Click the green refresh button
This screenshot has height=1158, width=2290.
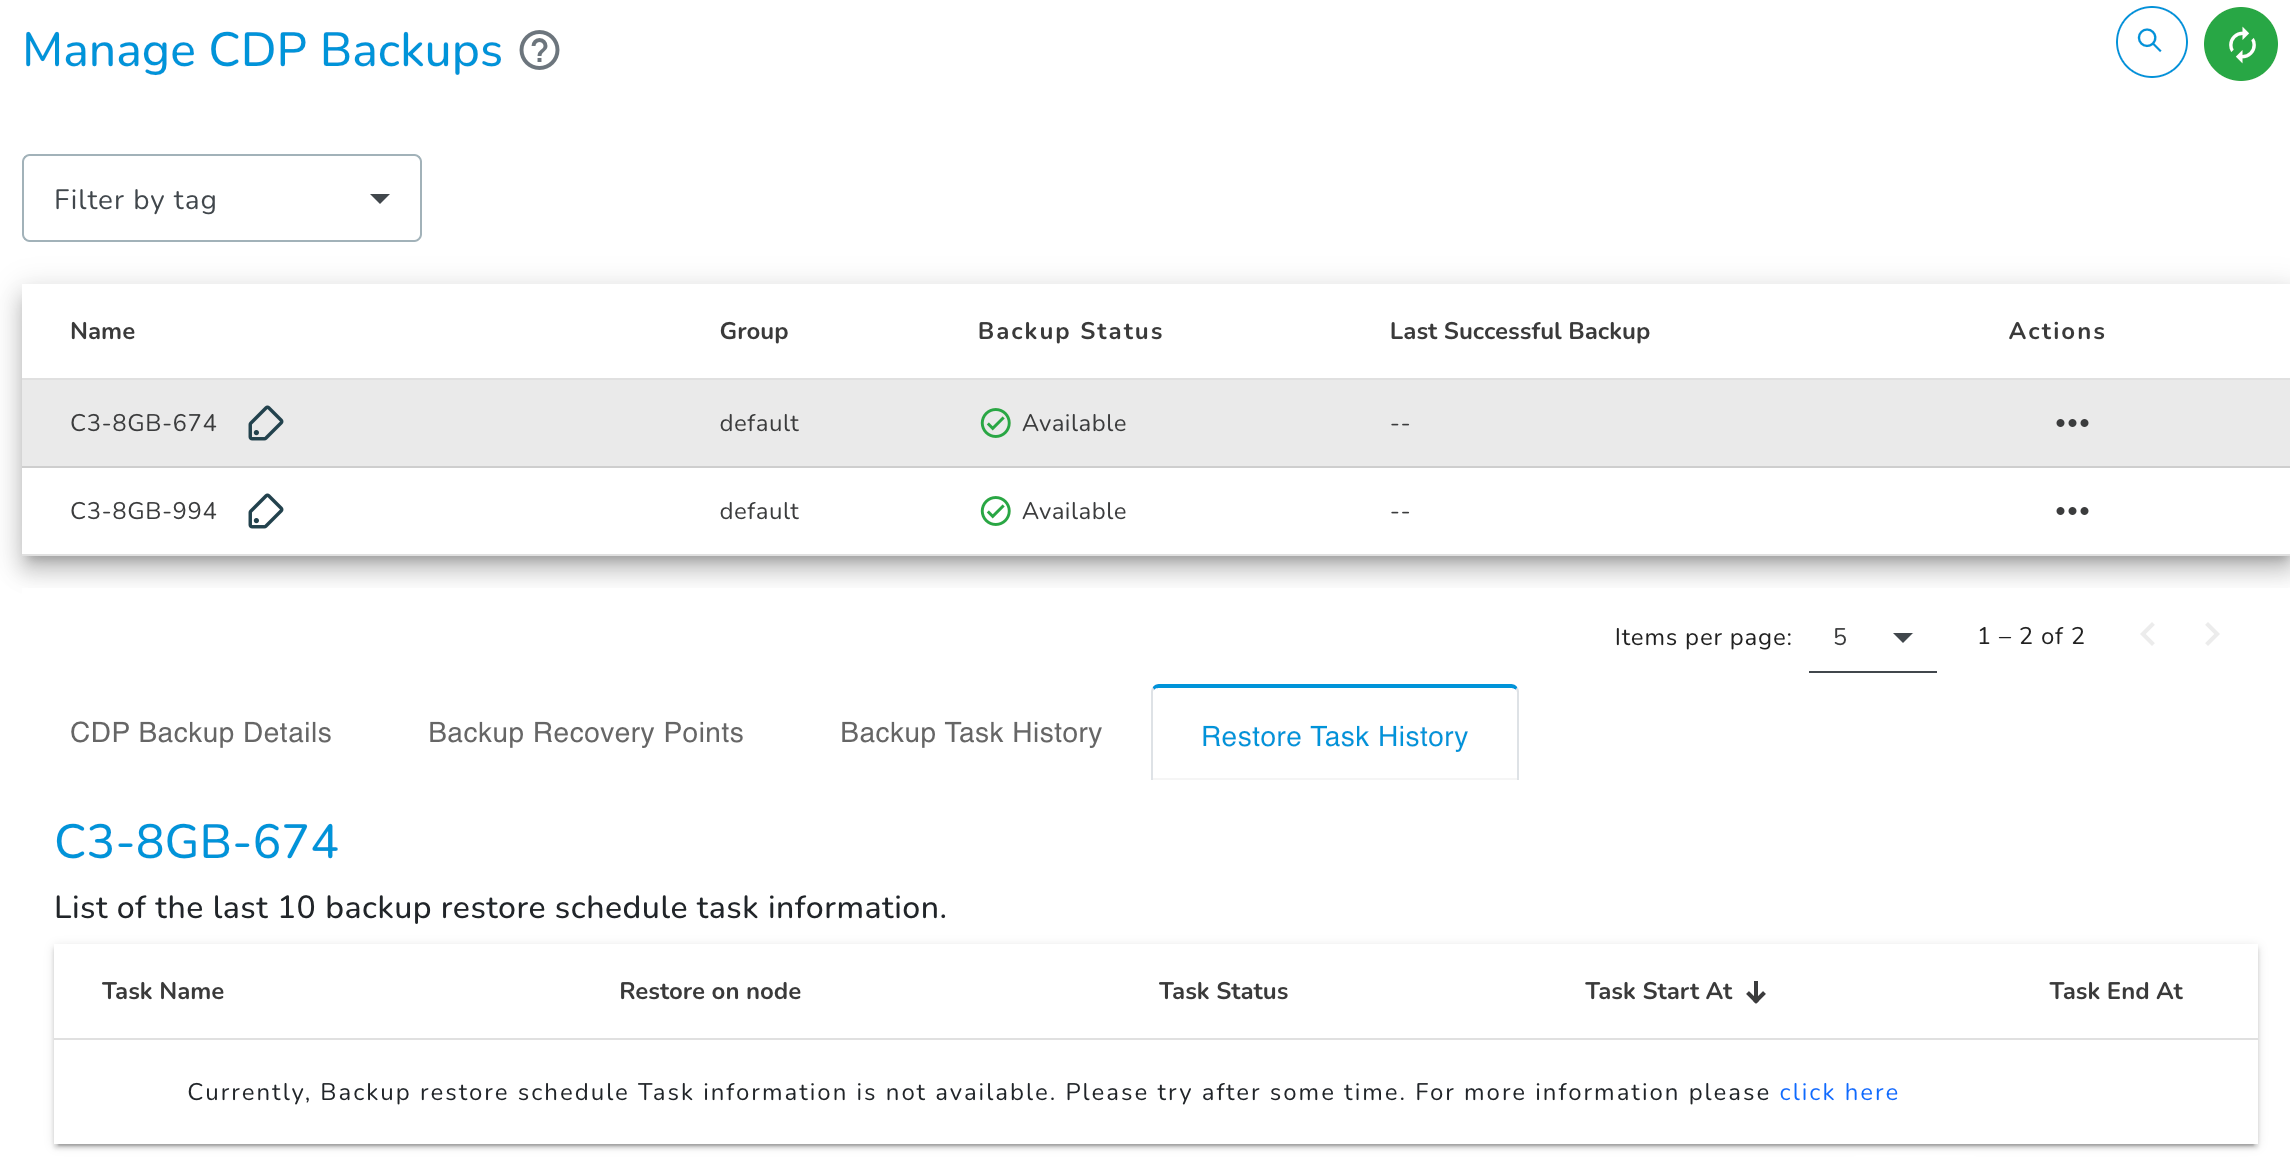point(2241,44)
